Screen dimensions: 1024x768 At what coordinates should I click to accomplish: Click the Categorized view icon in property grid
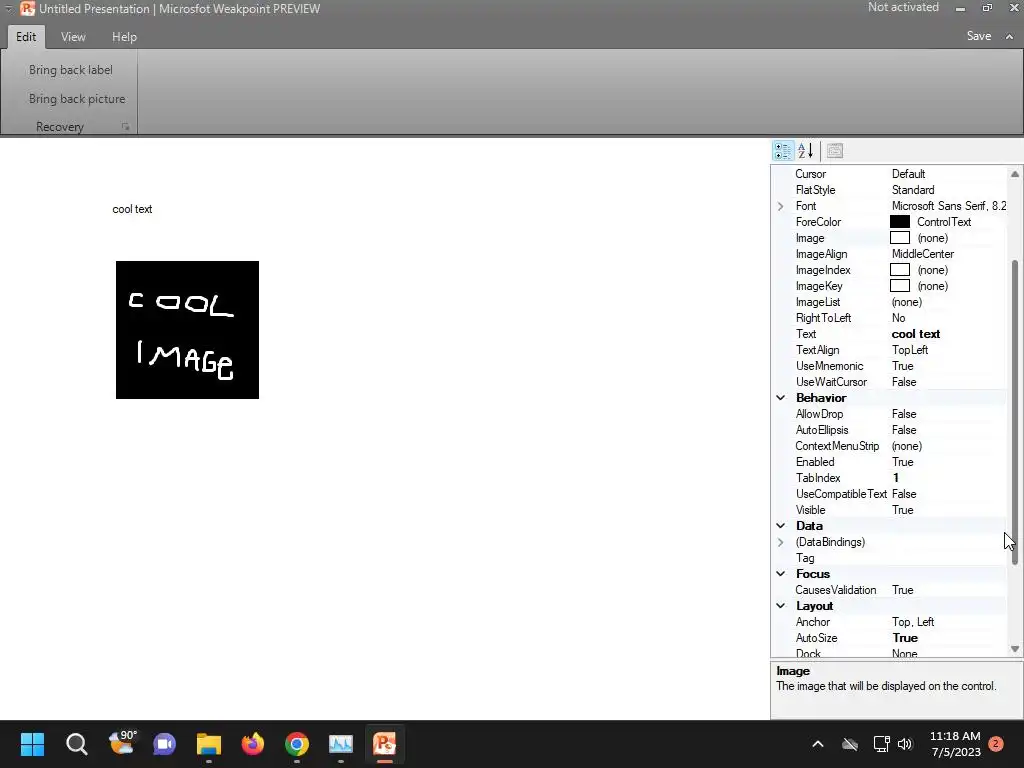(782, 151)
